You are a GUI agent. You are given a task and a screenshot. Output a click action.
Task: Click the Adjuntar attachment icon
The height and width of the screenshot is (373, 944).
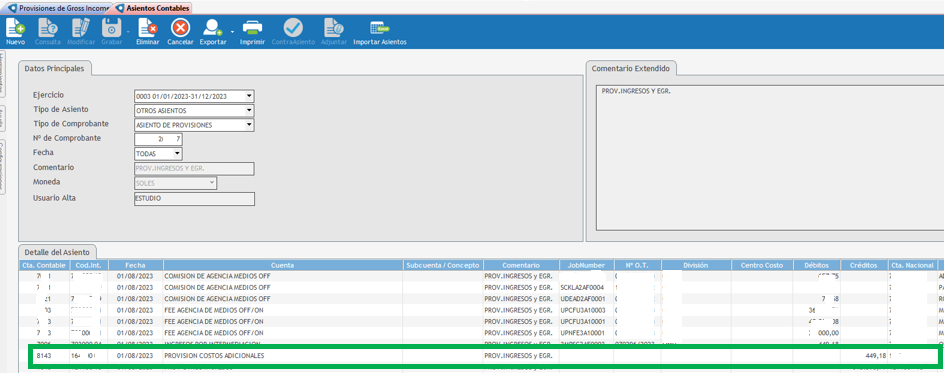coord(333,32)
